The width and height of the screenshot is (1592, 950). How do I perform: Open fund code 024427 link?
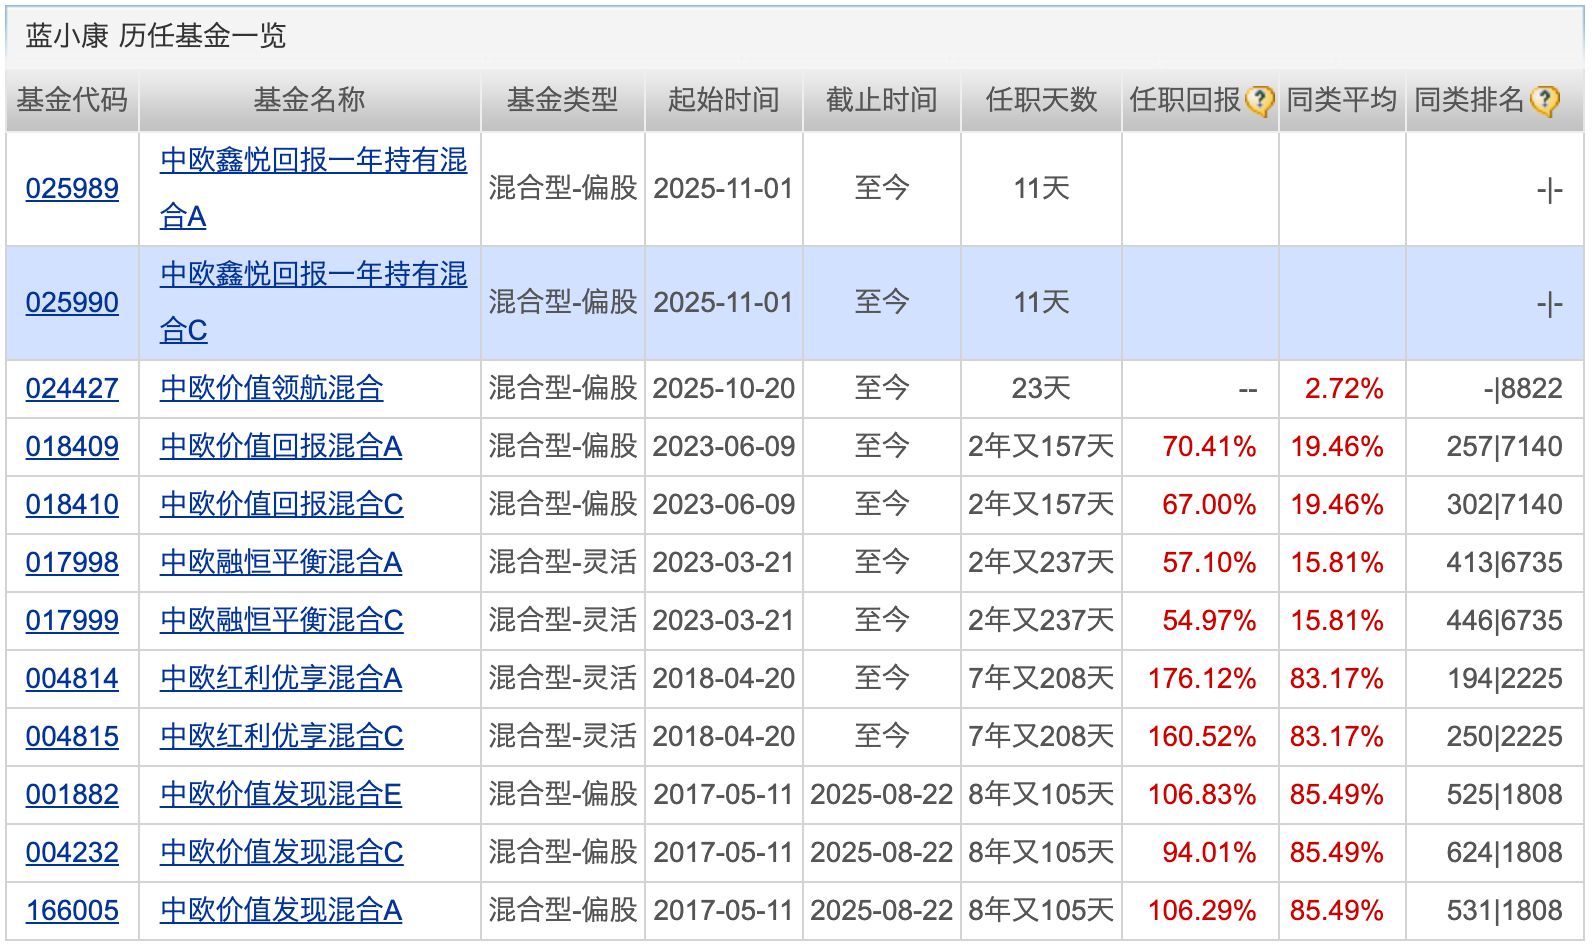(x=72, y=388)
